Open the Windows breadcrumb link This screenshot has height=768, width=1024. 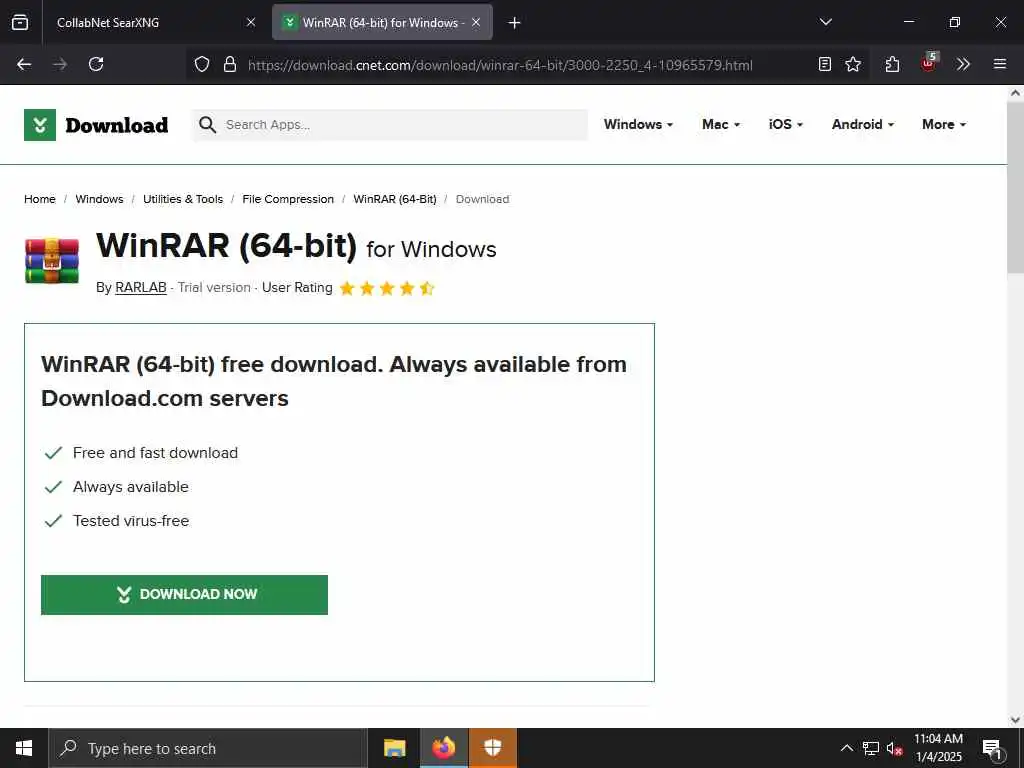pyautogui.click(x=99, y=199)
